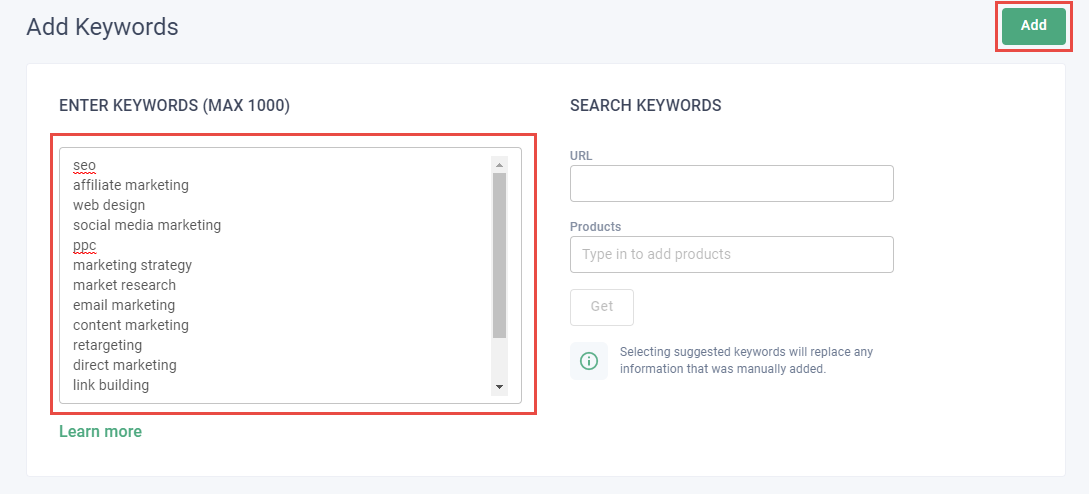Click the keywords box scrollbar thumb
1089x494 pixels.
click(x=499, y=255)
